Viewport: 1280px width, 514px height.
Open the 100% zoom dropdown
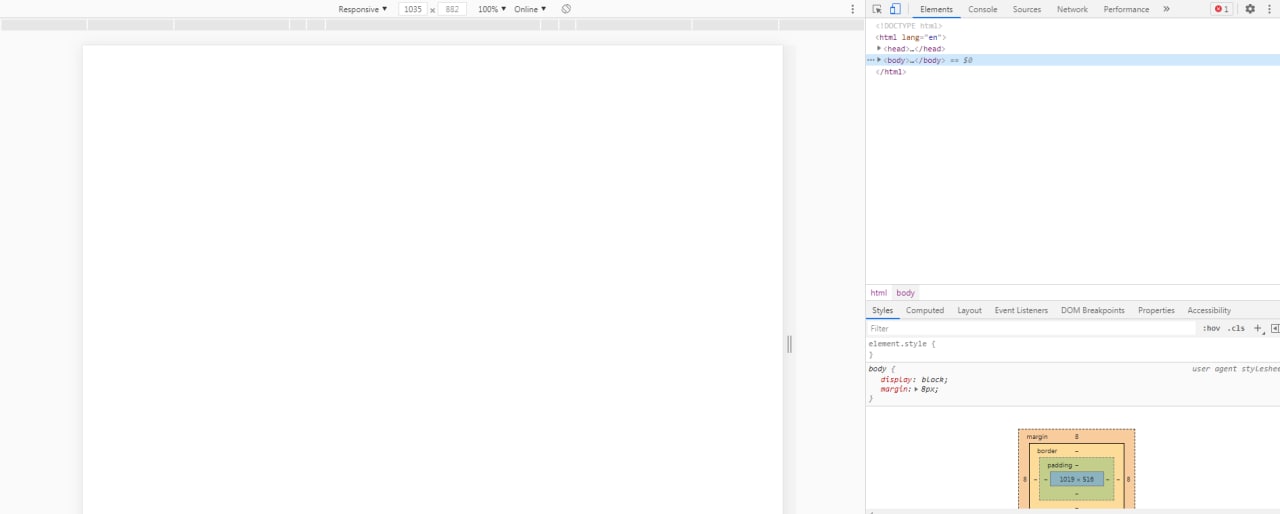pos(492,9)
